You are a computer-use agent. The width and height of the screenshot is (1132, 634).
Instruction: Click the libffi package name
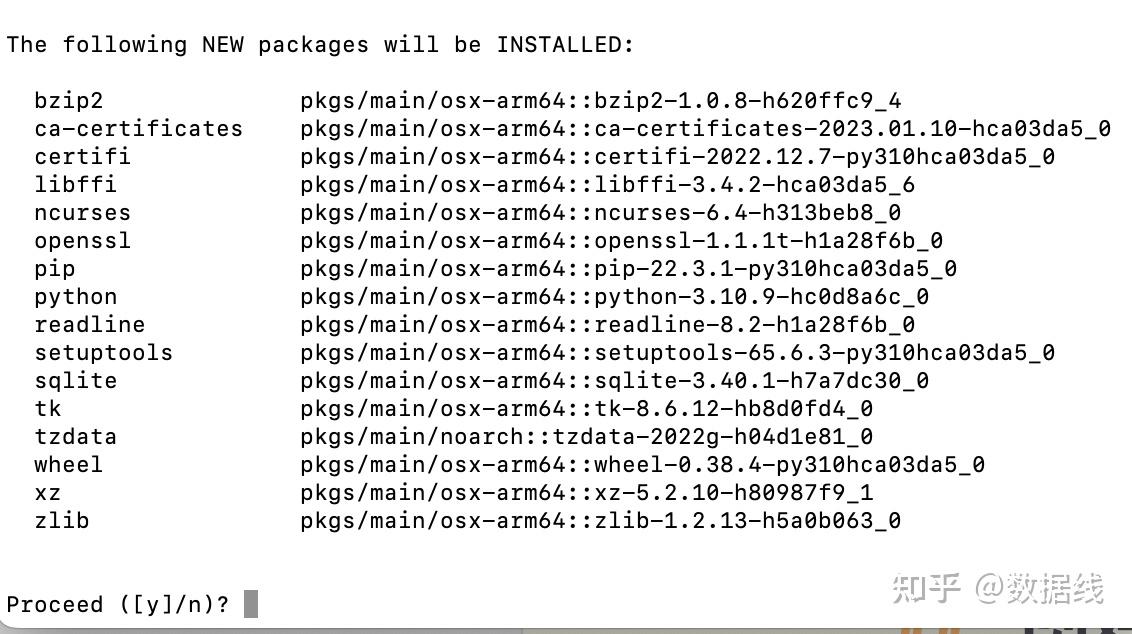tap(75, 185)
